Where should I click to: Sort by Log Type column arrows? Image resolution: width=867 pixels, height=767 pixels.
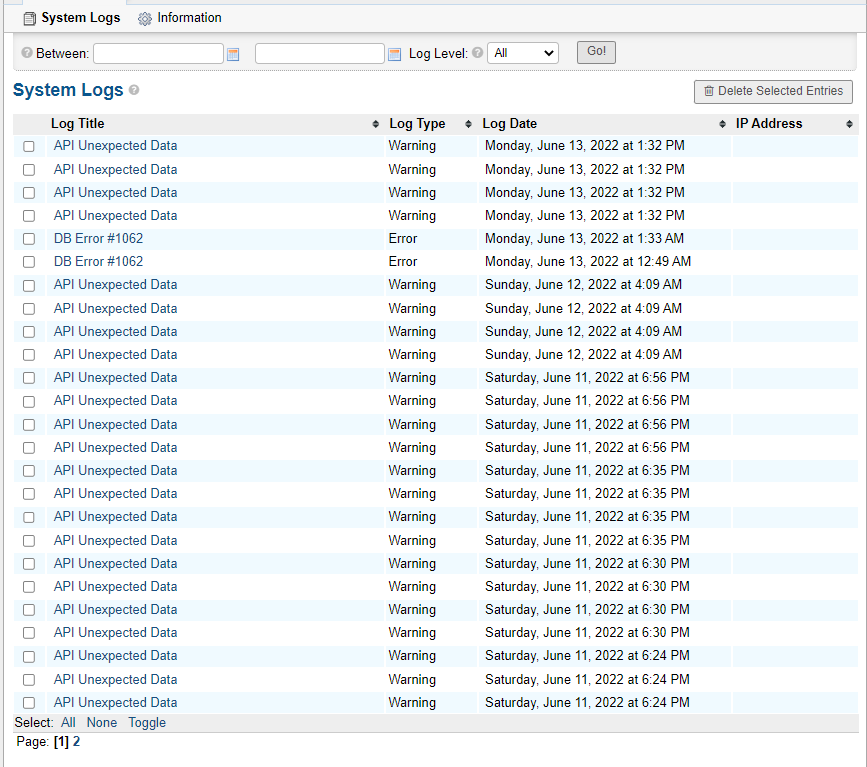tap(468, 124)
